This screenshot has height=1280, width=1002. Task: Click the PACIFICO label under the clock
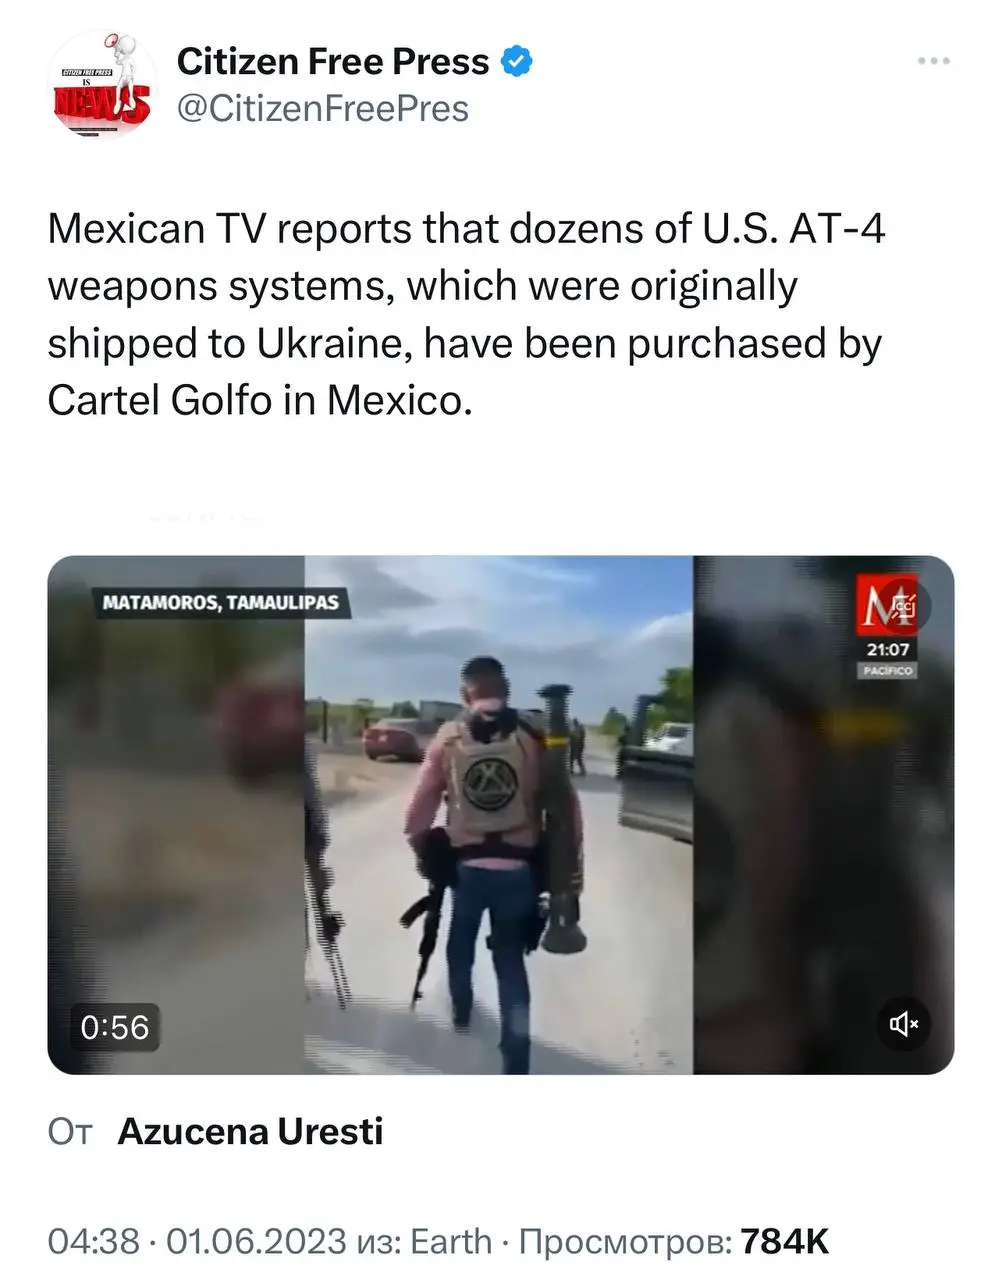pos(888,670)
